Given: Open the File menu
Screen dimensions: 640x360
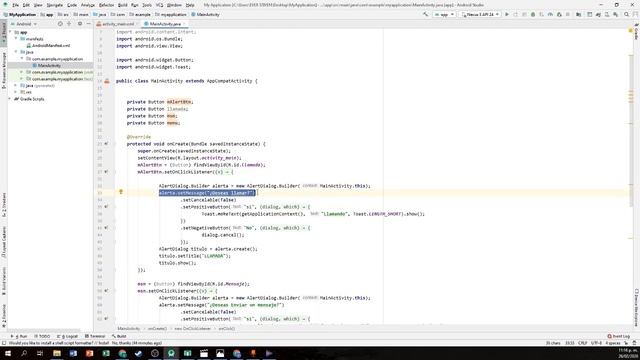Looking at the screenshot, I should point(16,5).
